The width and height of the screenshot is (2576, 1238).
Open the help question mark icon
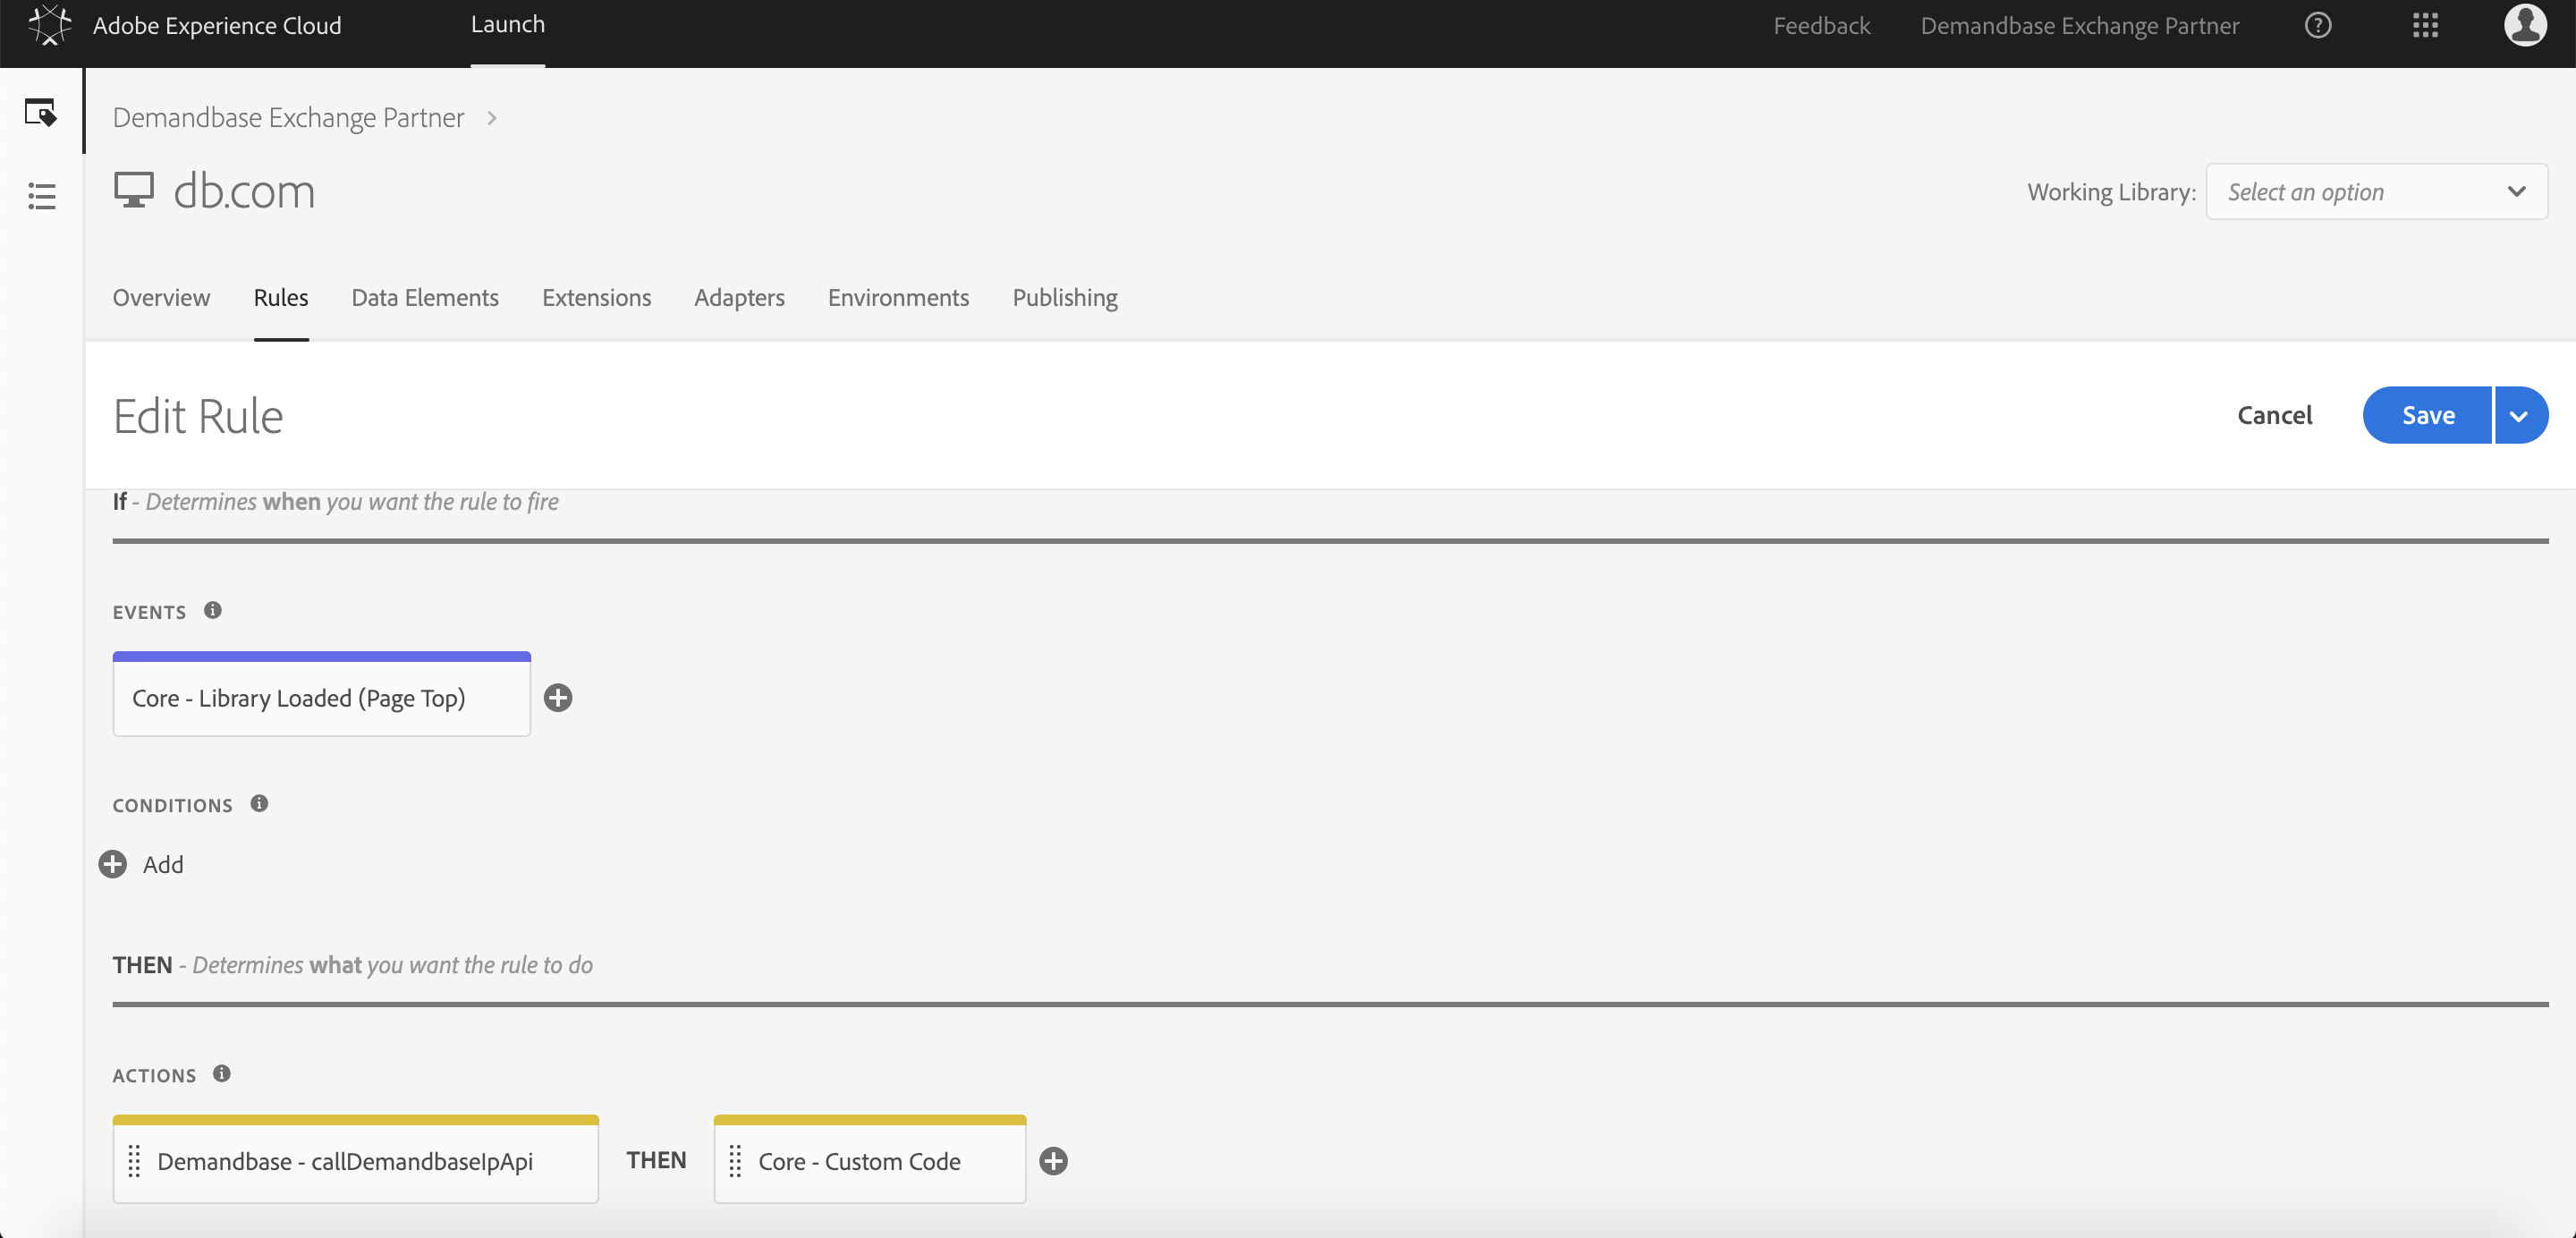2318,25
